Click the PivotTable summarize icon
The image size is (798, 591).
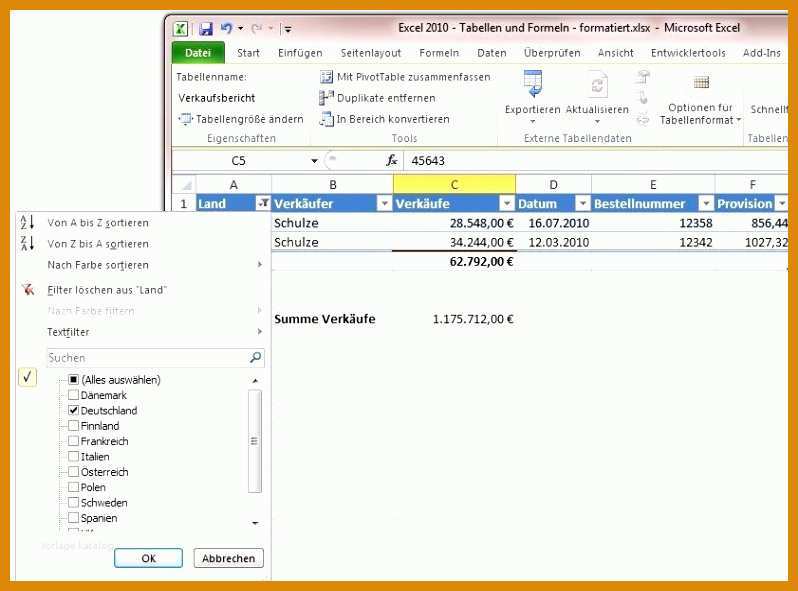coord(326,77)
